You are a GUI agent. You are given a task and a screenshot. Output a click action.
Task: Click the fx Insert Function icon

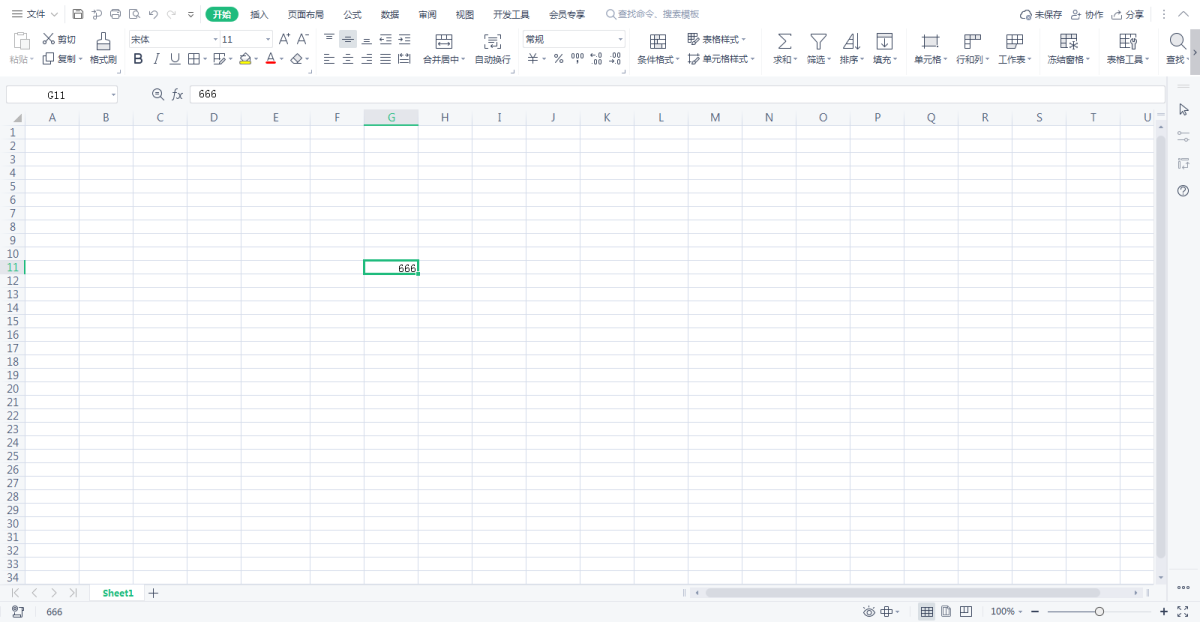pos(177,94)
